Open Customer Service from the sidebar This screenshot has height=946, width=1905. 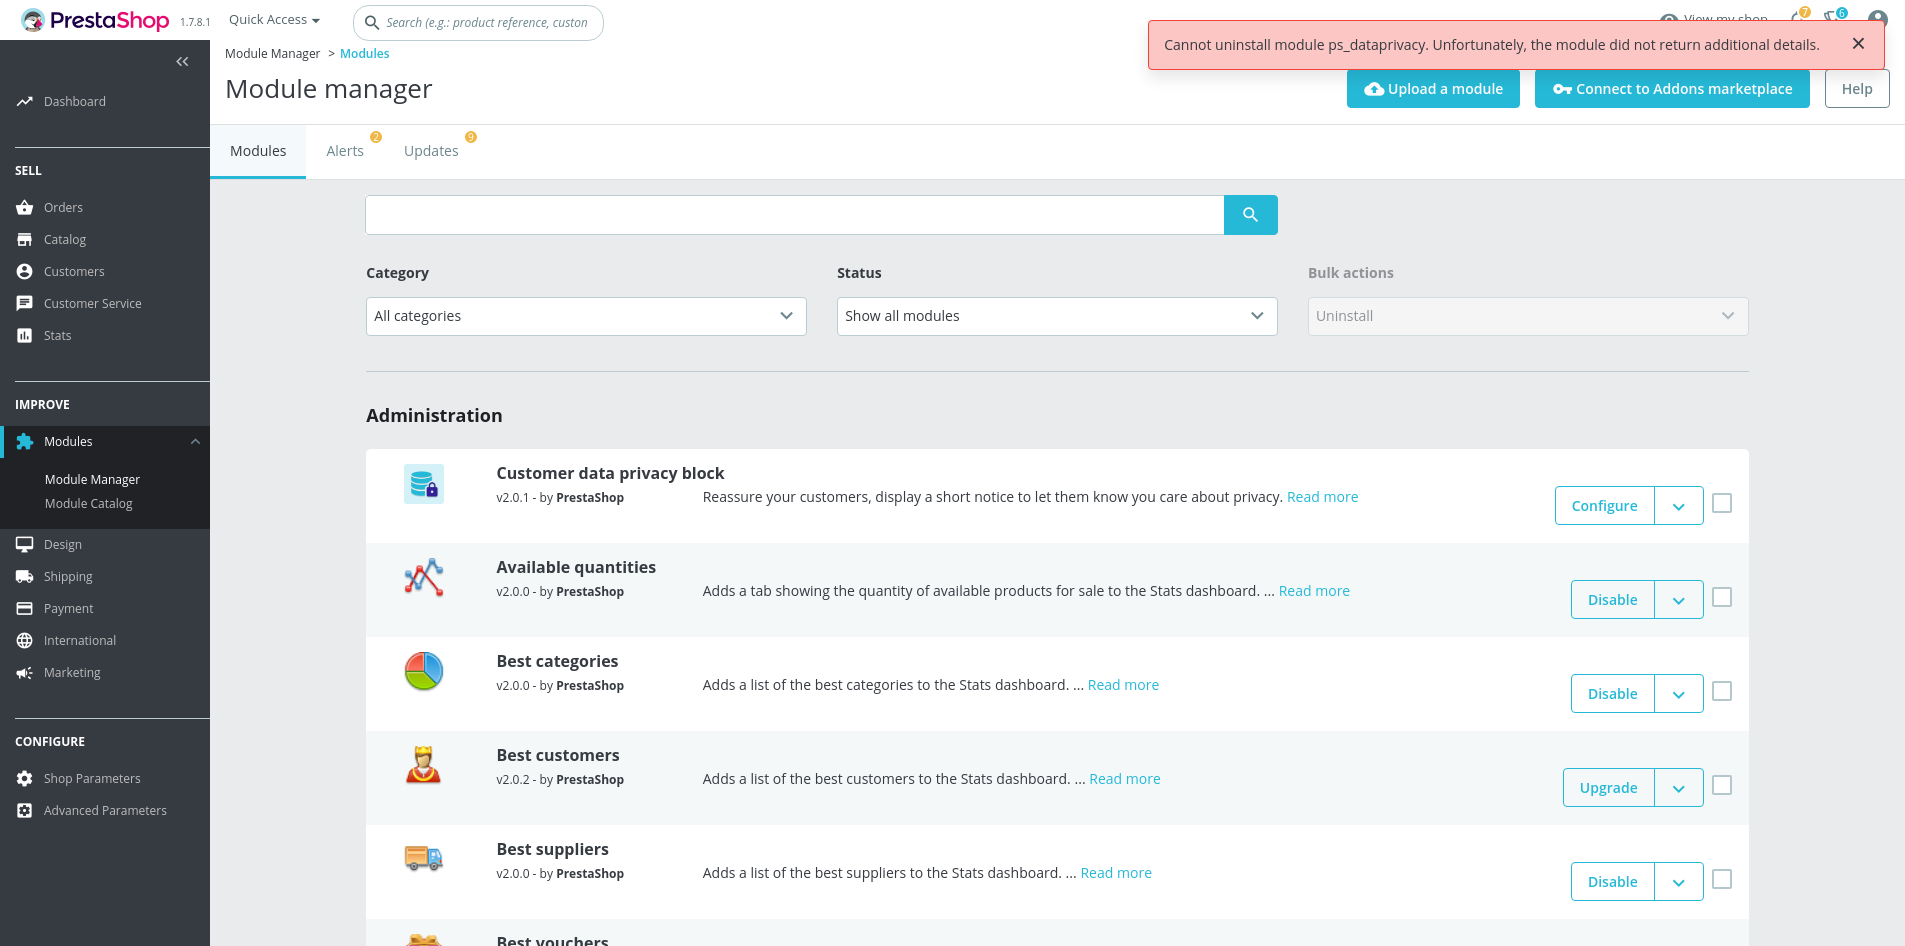coord(93,303)
